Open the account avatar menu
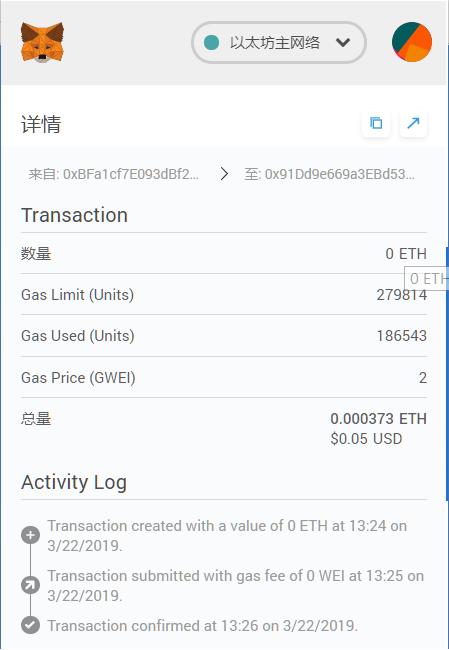 pos(412,42)
